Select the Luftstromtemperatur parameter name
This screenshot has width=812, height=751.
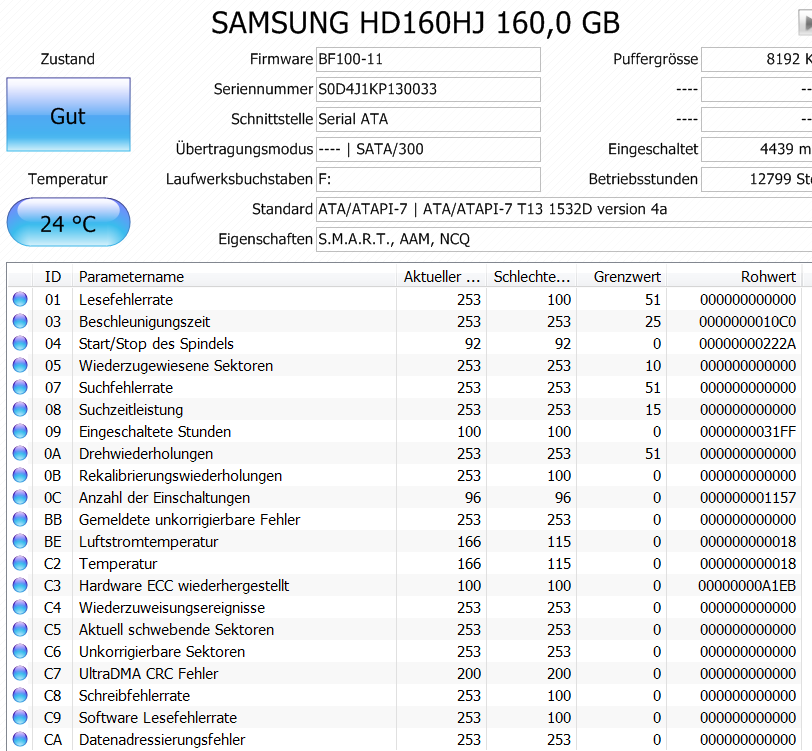pos(149,542)
